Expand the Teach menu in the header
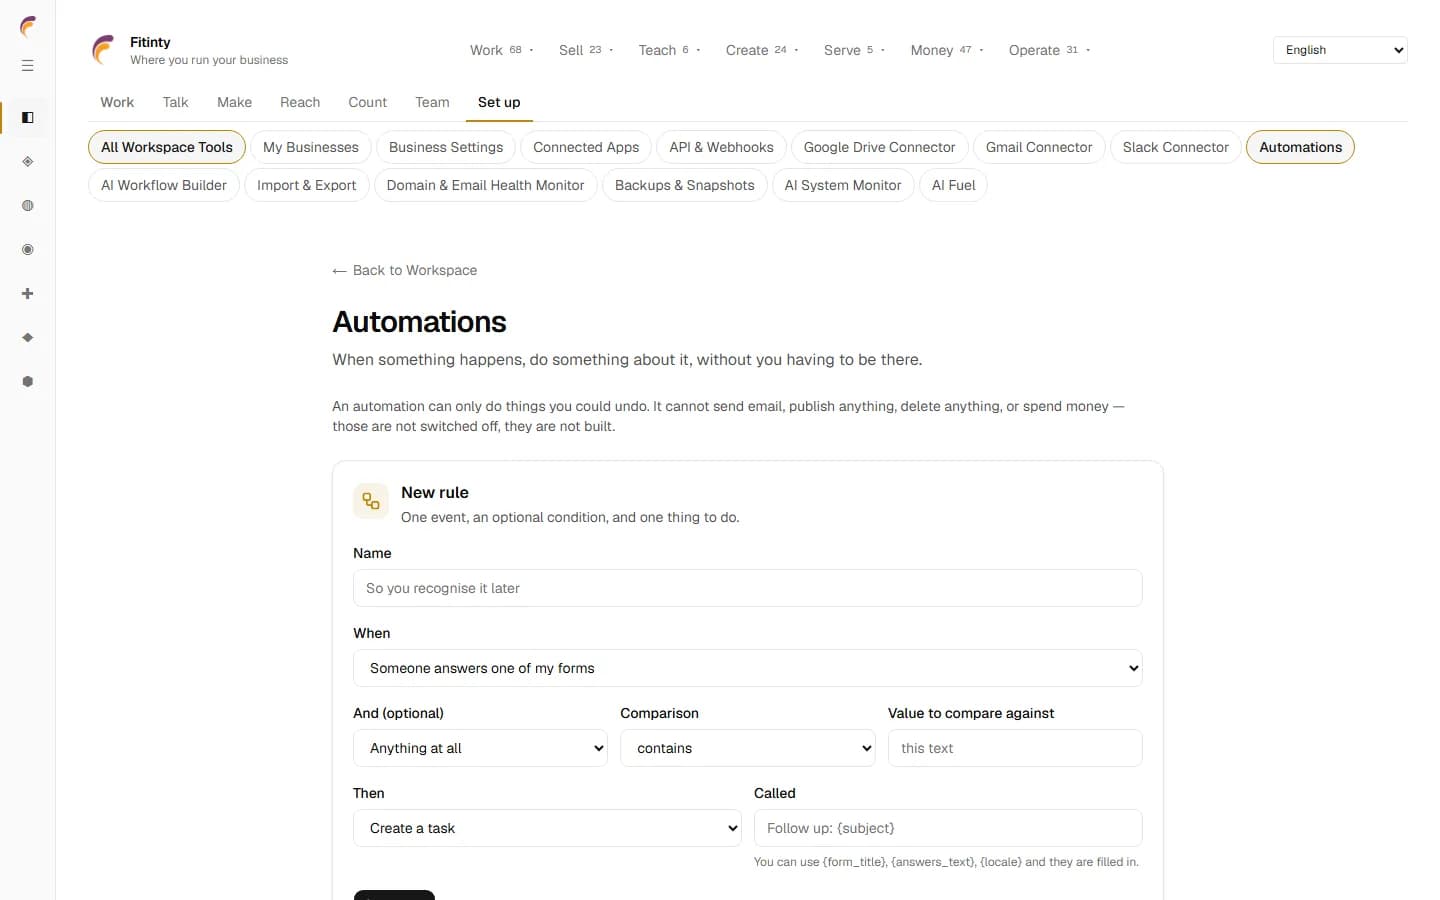 [x=669, y=50]
